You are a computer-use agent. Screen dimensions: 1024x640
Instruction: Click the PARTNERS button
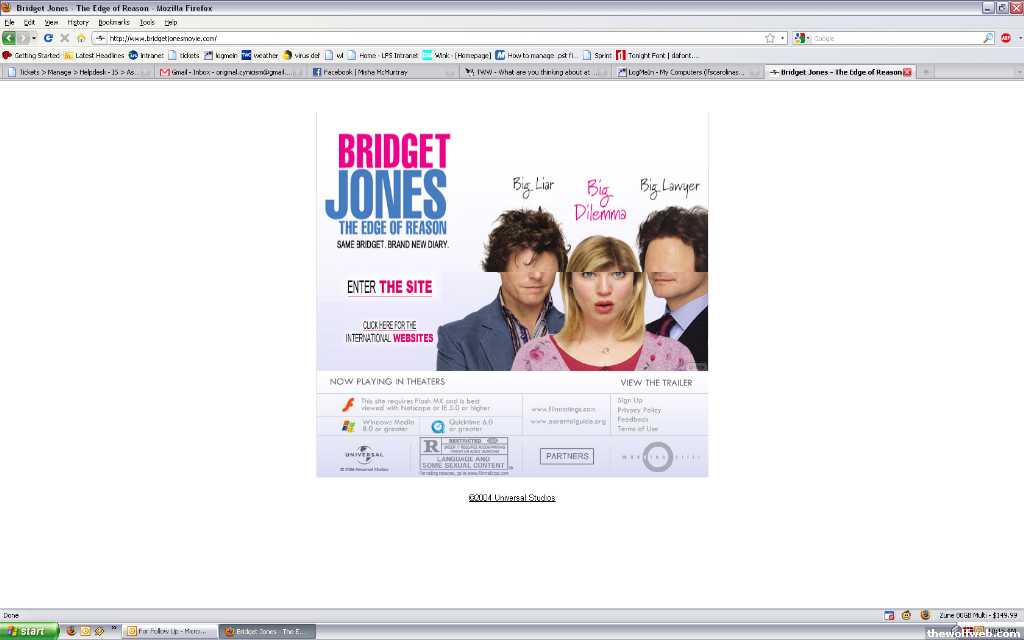pos(567,456)
